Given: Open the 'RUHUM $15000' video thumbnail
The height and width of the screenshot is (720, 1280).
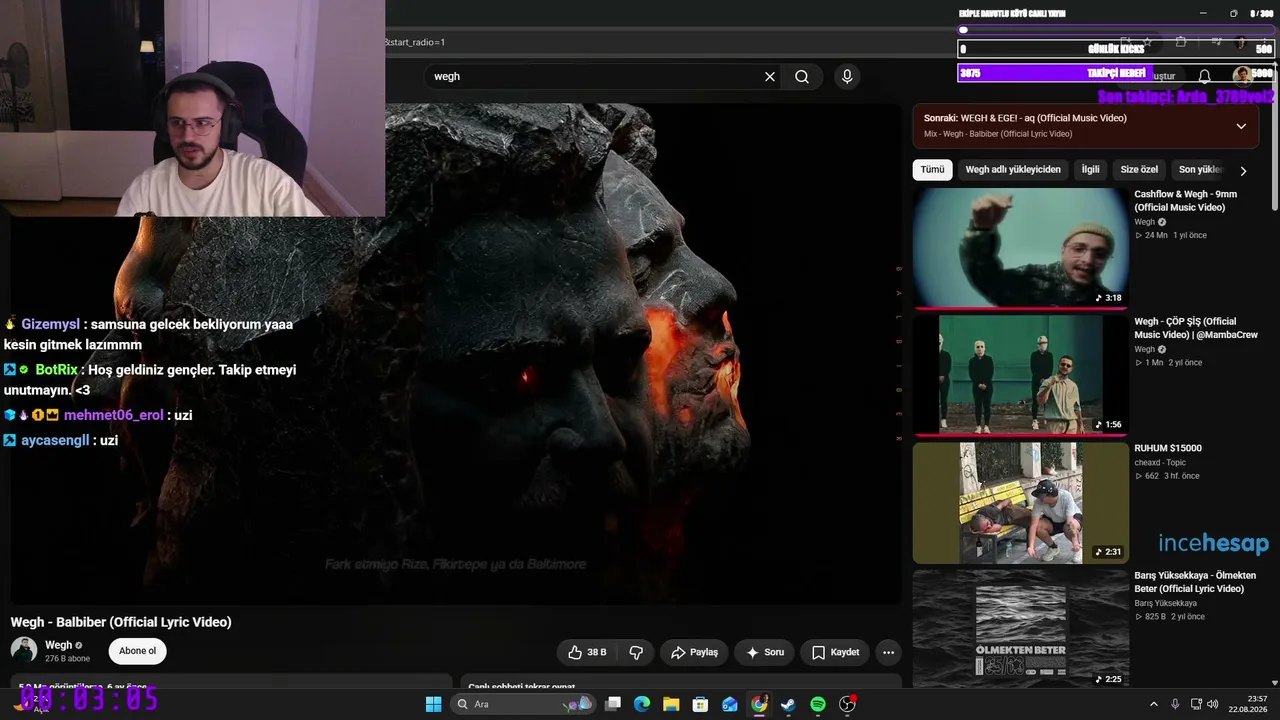Looking at the screenshot, I should point(1021,503).
